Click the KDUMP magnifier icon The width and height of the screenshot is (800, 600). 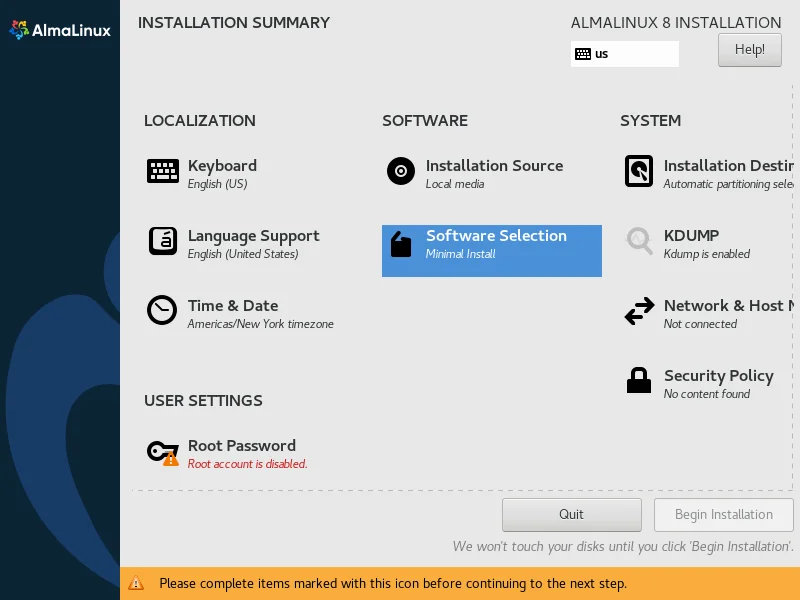point(639,241)
